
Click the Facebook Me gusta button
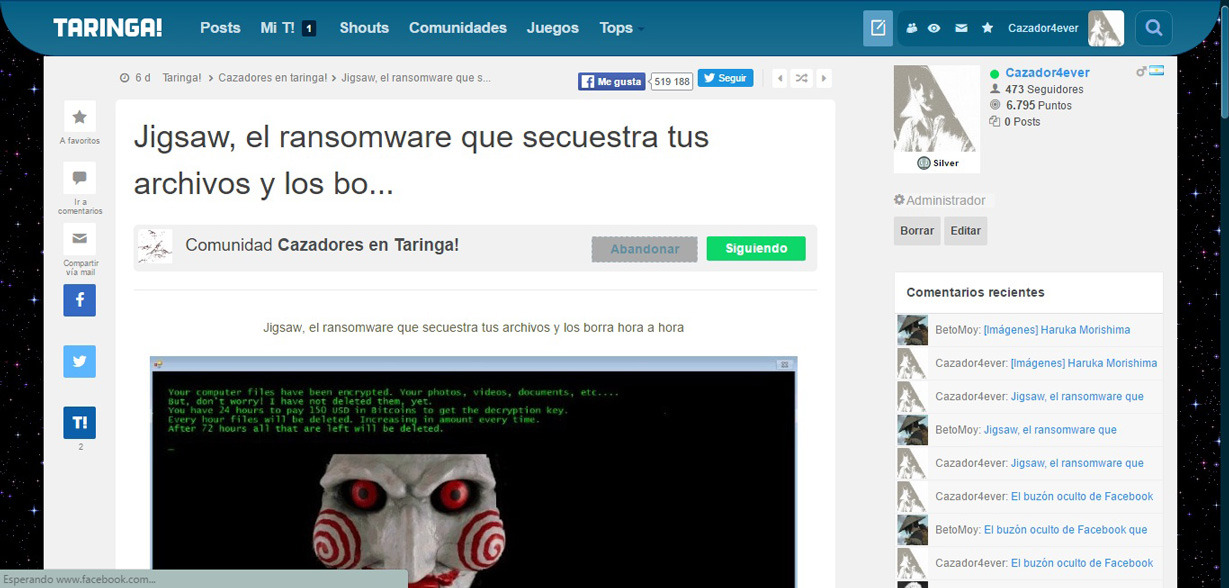(611, 81)
